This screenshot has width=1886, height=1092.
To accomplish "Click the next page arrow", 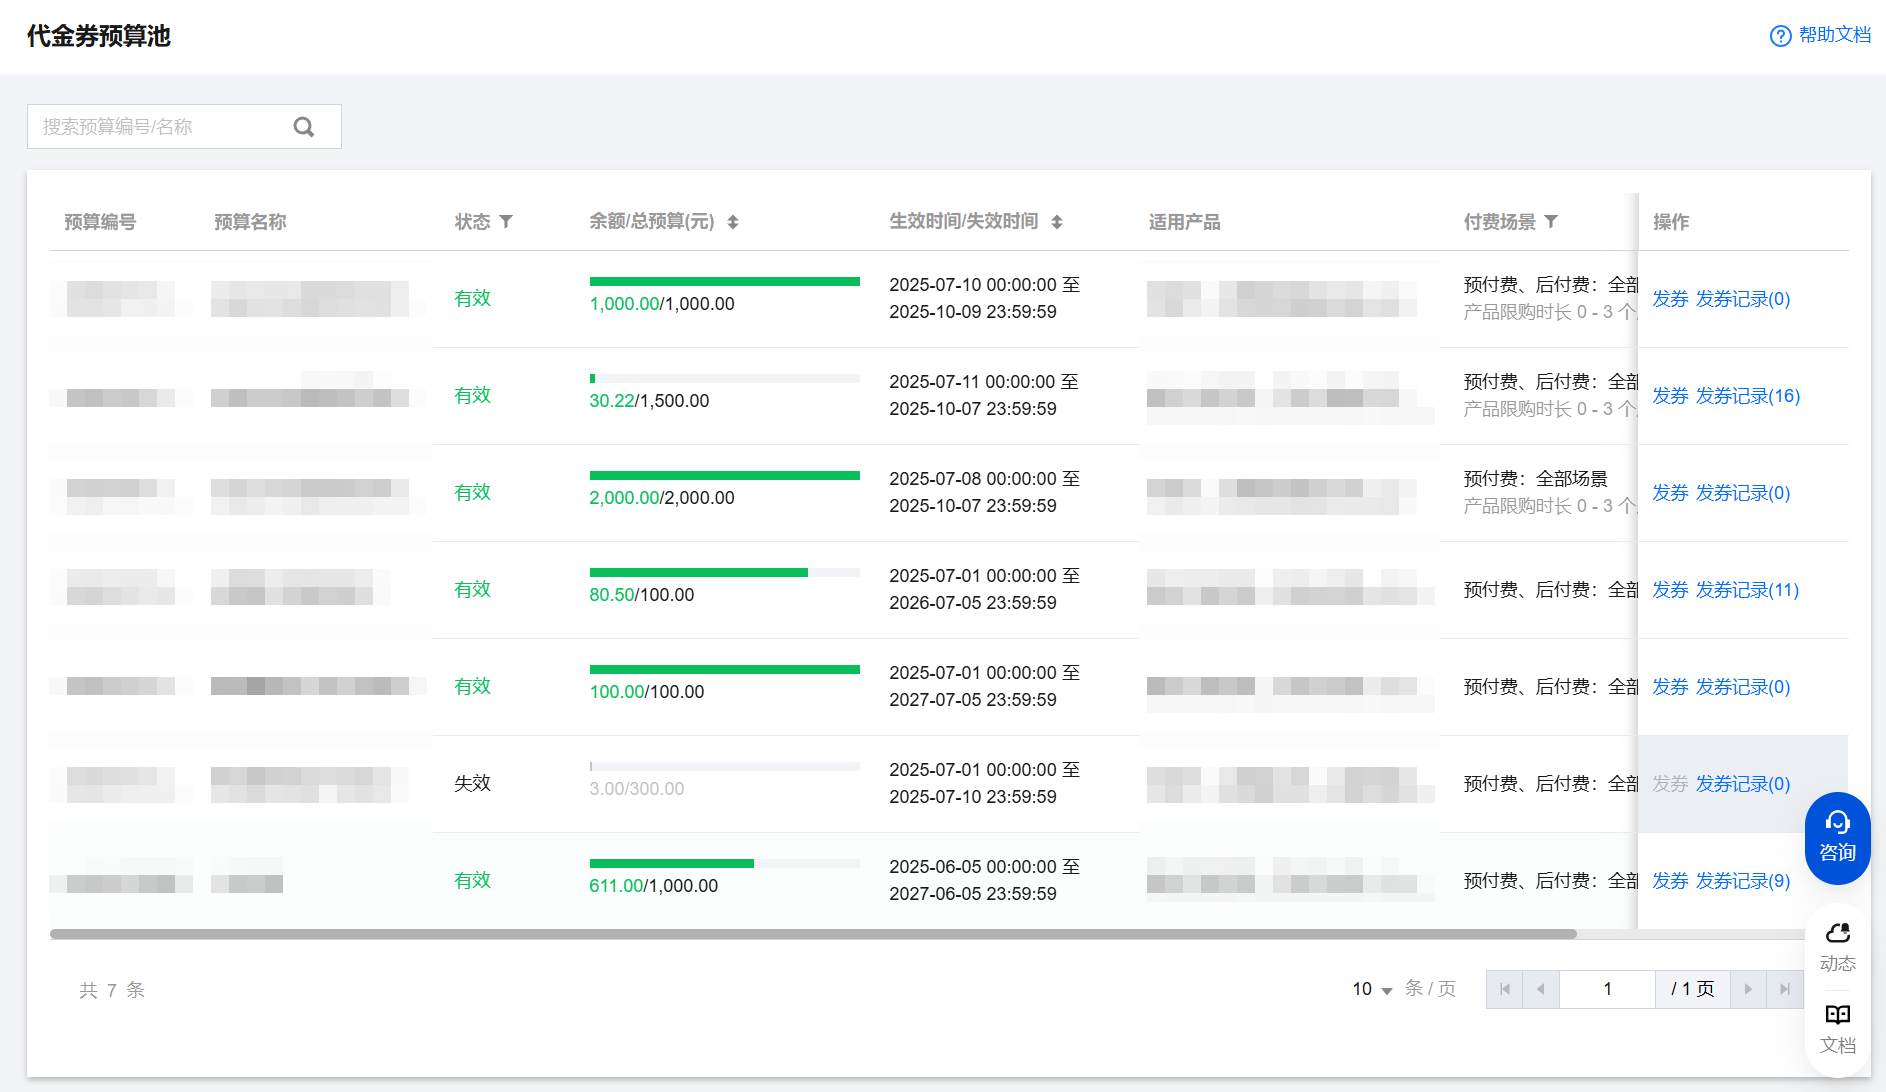I will 1748,989.
